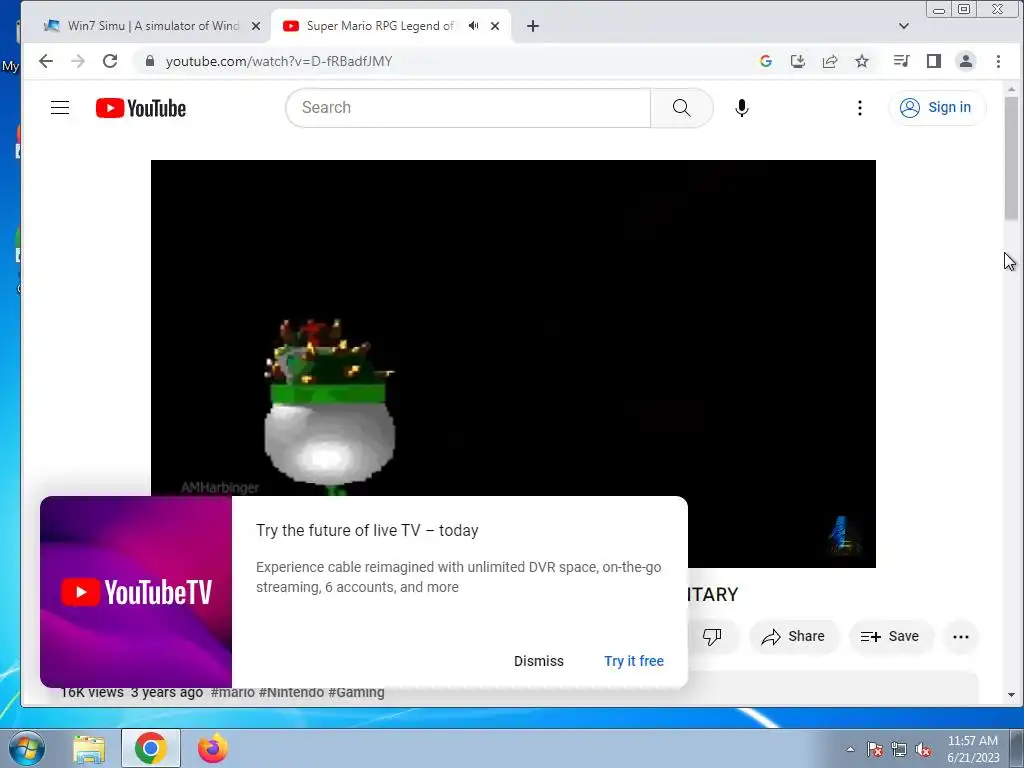
Task: Click the forward navigation arrow
Action: (78, 61)
